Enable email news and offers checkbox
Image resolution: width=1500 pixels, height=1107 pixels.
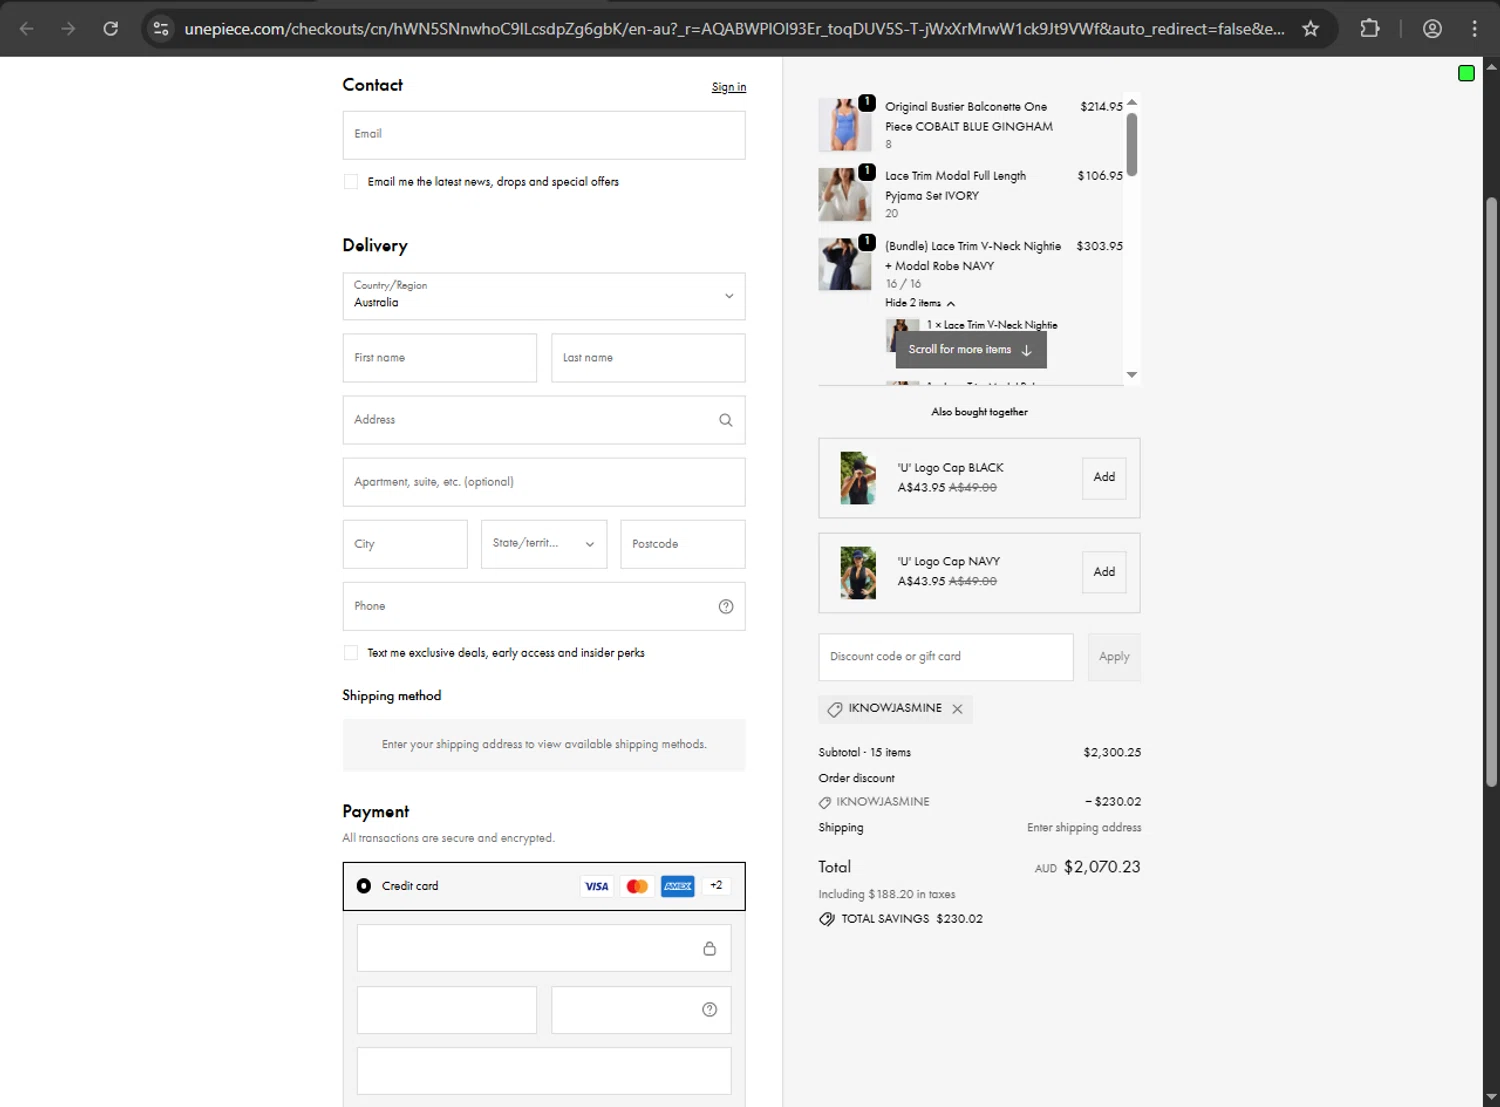(351, 182)
